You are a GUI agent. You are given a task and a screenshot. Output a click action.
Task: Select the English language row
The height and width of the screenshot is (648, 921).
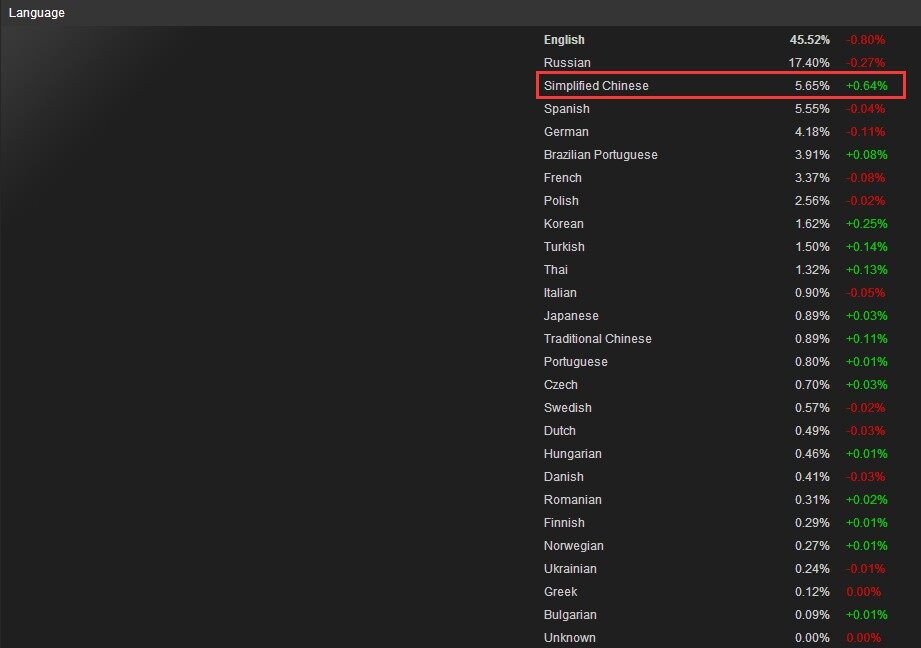click(714, 40)
